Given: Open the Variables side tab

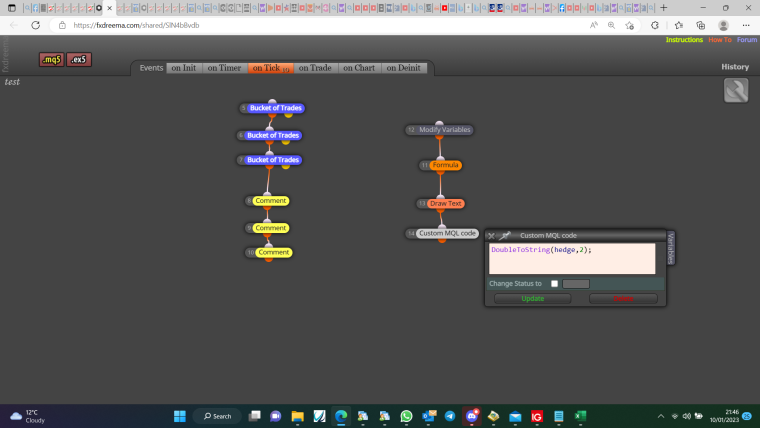Looking at the screenshot, I should click(671, 248).
